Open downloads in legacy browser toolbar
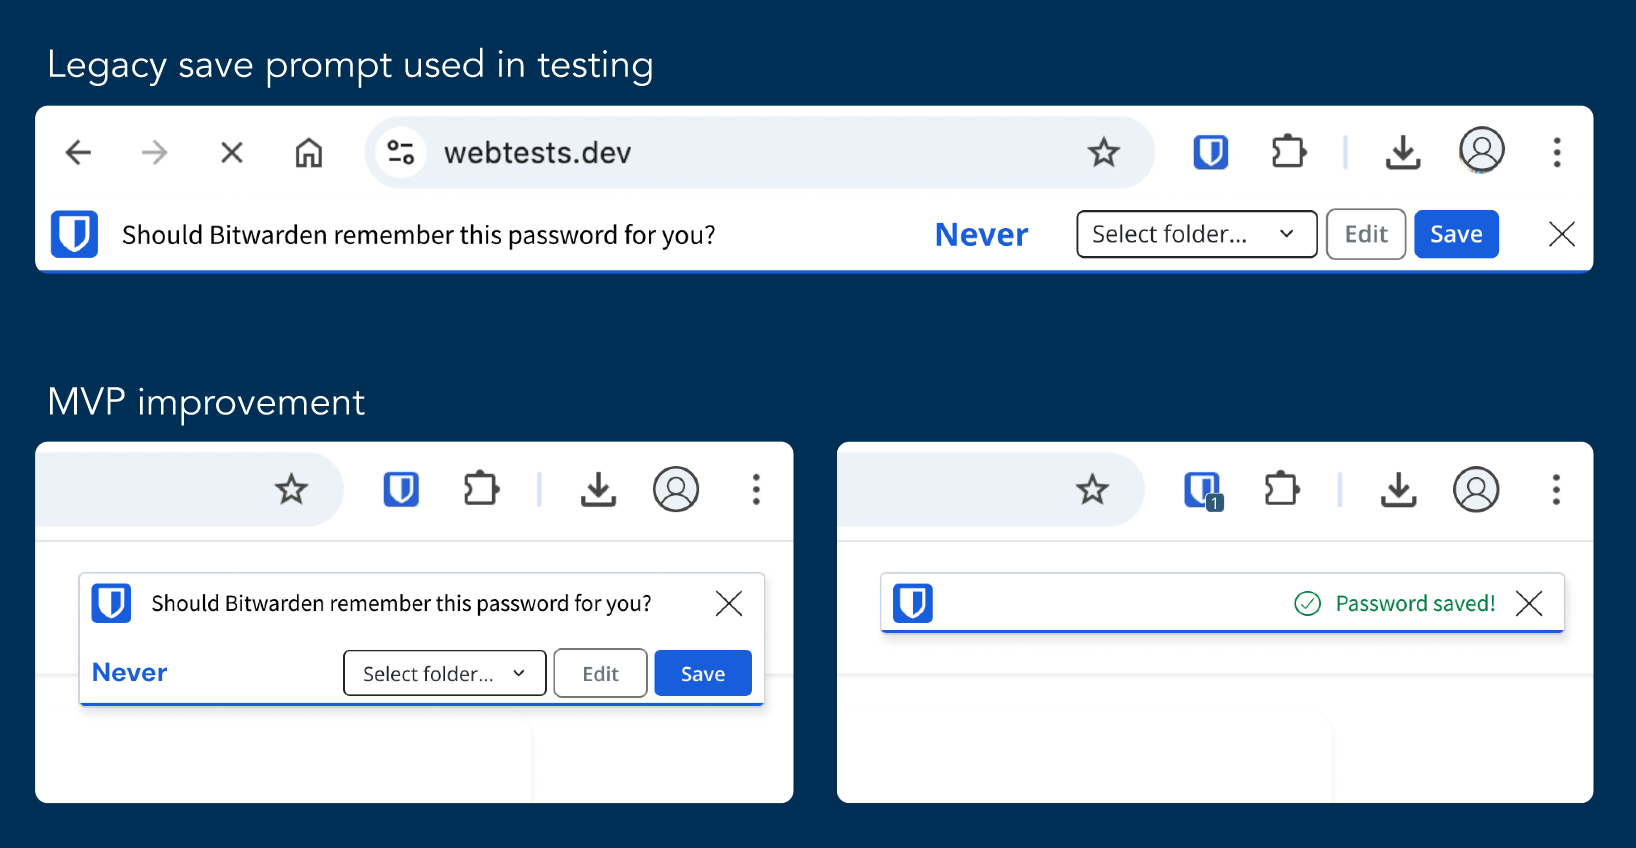 pos(1403,152)
